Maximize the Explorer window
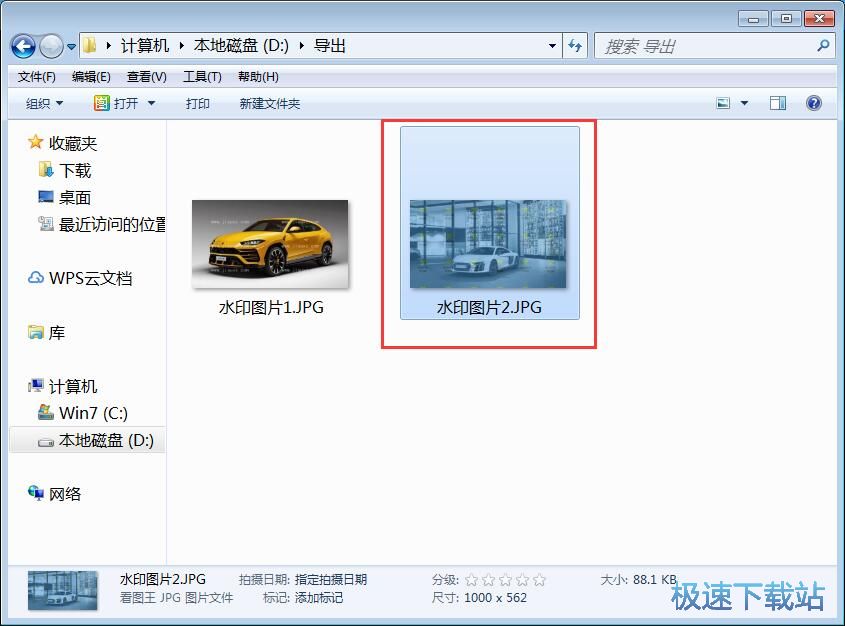Image resolution: width=845 pixels, height=626 pixels. point(786,19)
